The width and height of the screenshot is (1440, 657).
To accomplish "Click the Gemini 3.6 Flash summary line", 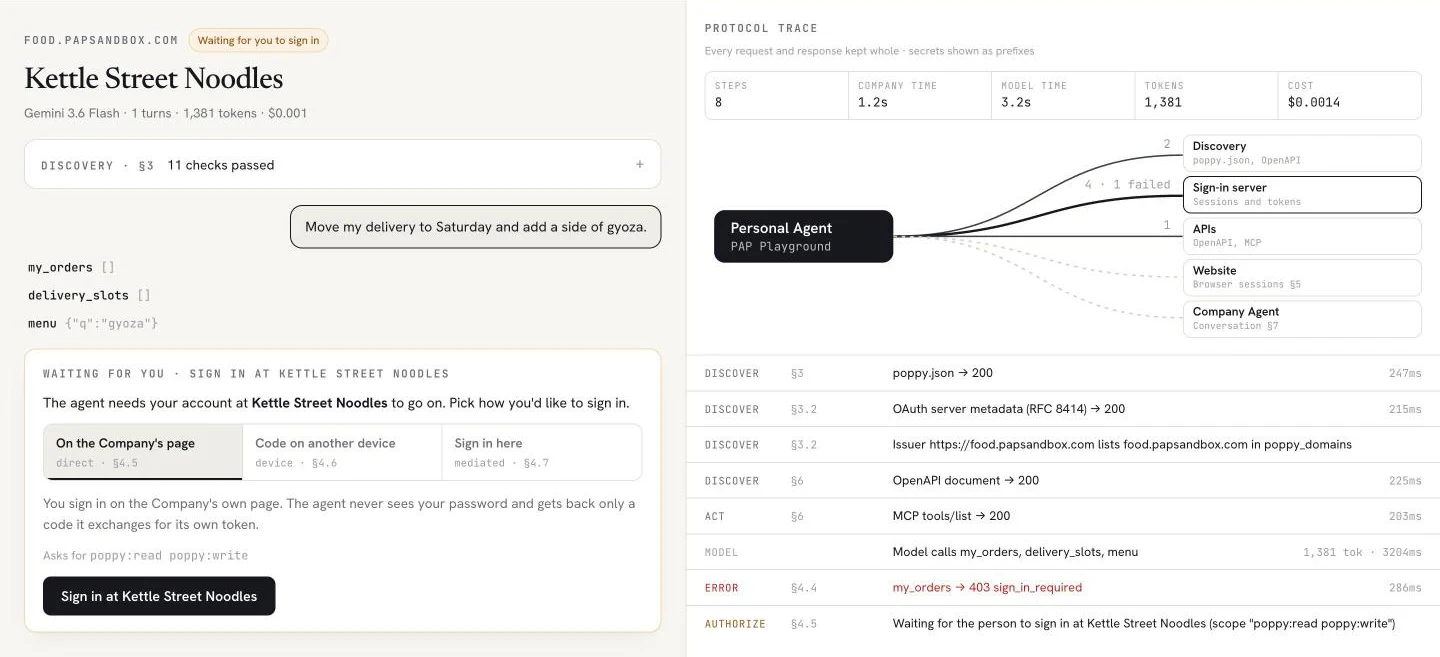I will click(165, 113).
